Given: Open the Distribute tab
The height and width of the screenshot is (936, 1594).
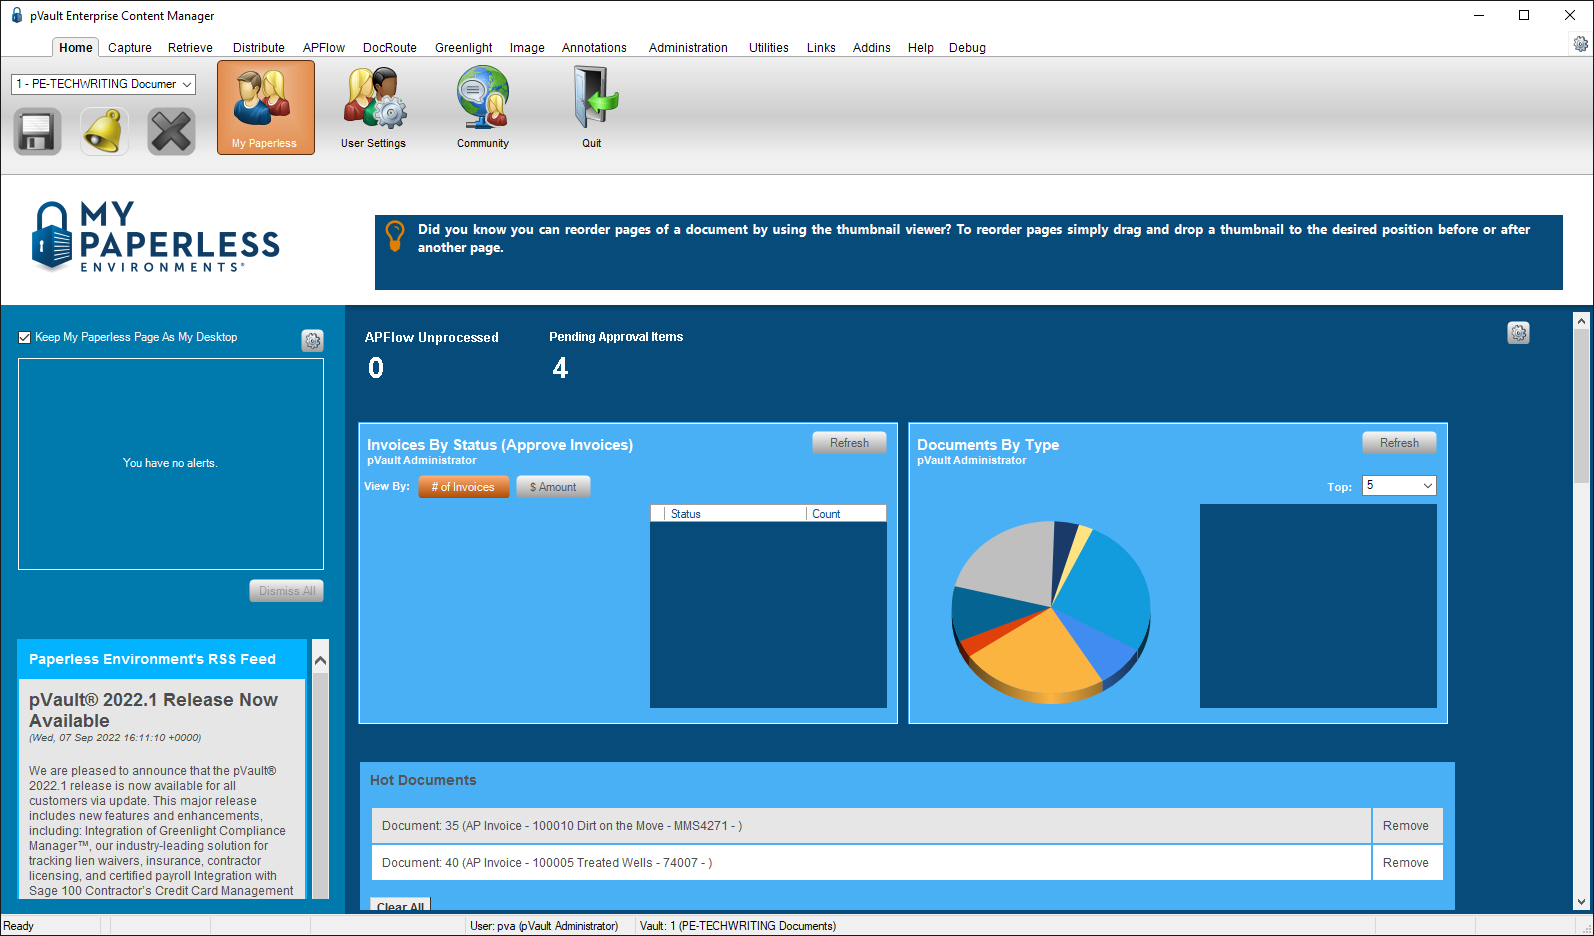Looking at the screenshot, I should 259,47.
